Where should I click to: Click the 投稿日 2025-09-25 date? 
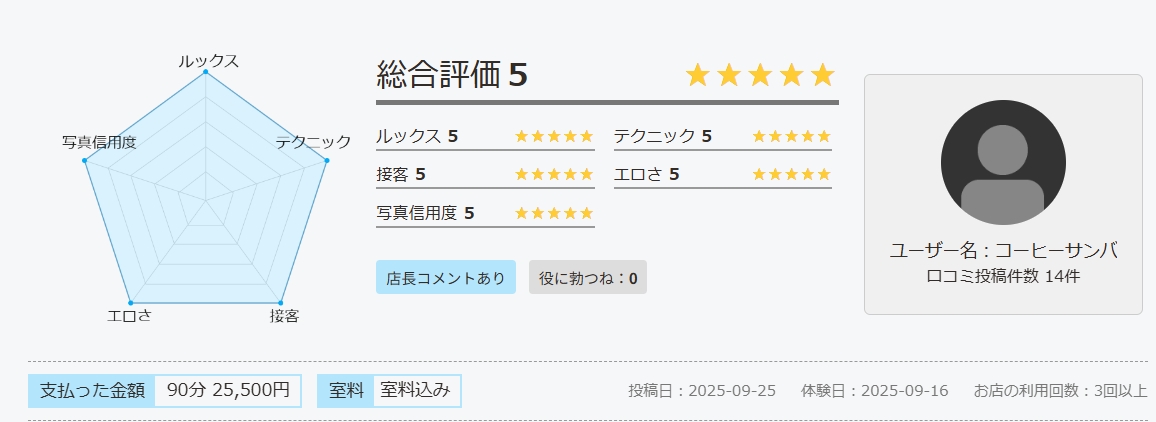[702, 390]
